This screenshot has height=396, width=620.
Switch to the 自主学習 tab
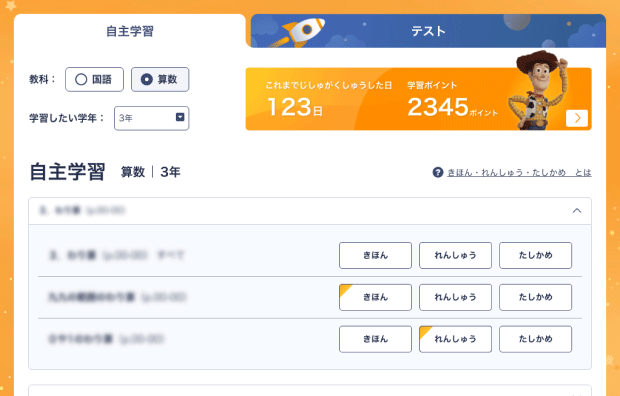[x=130, y=31]
